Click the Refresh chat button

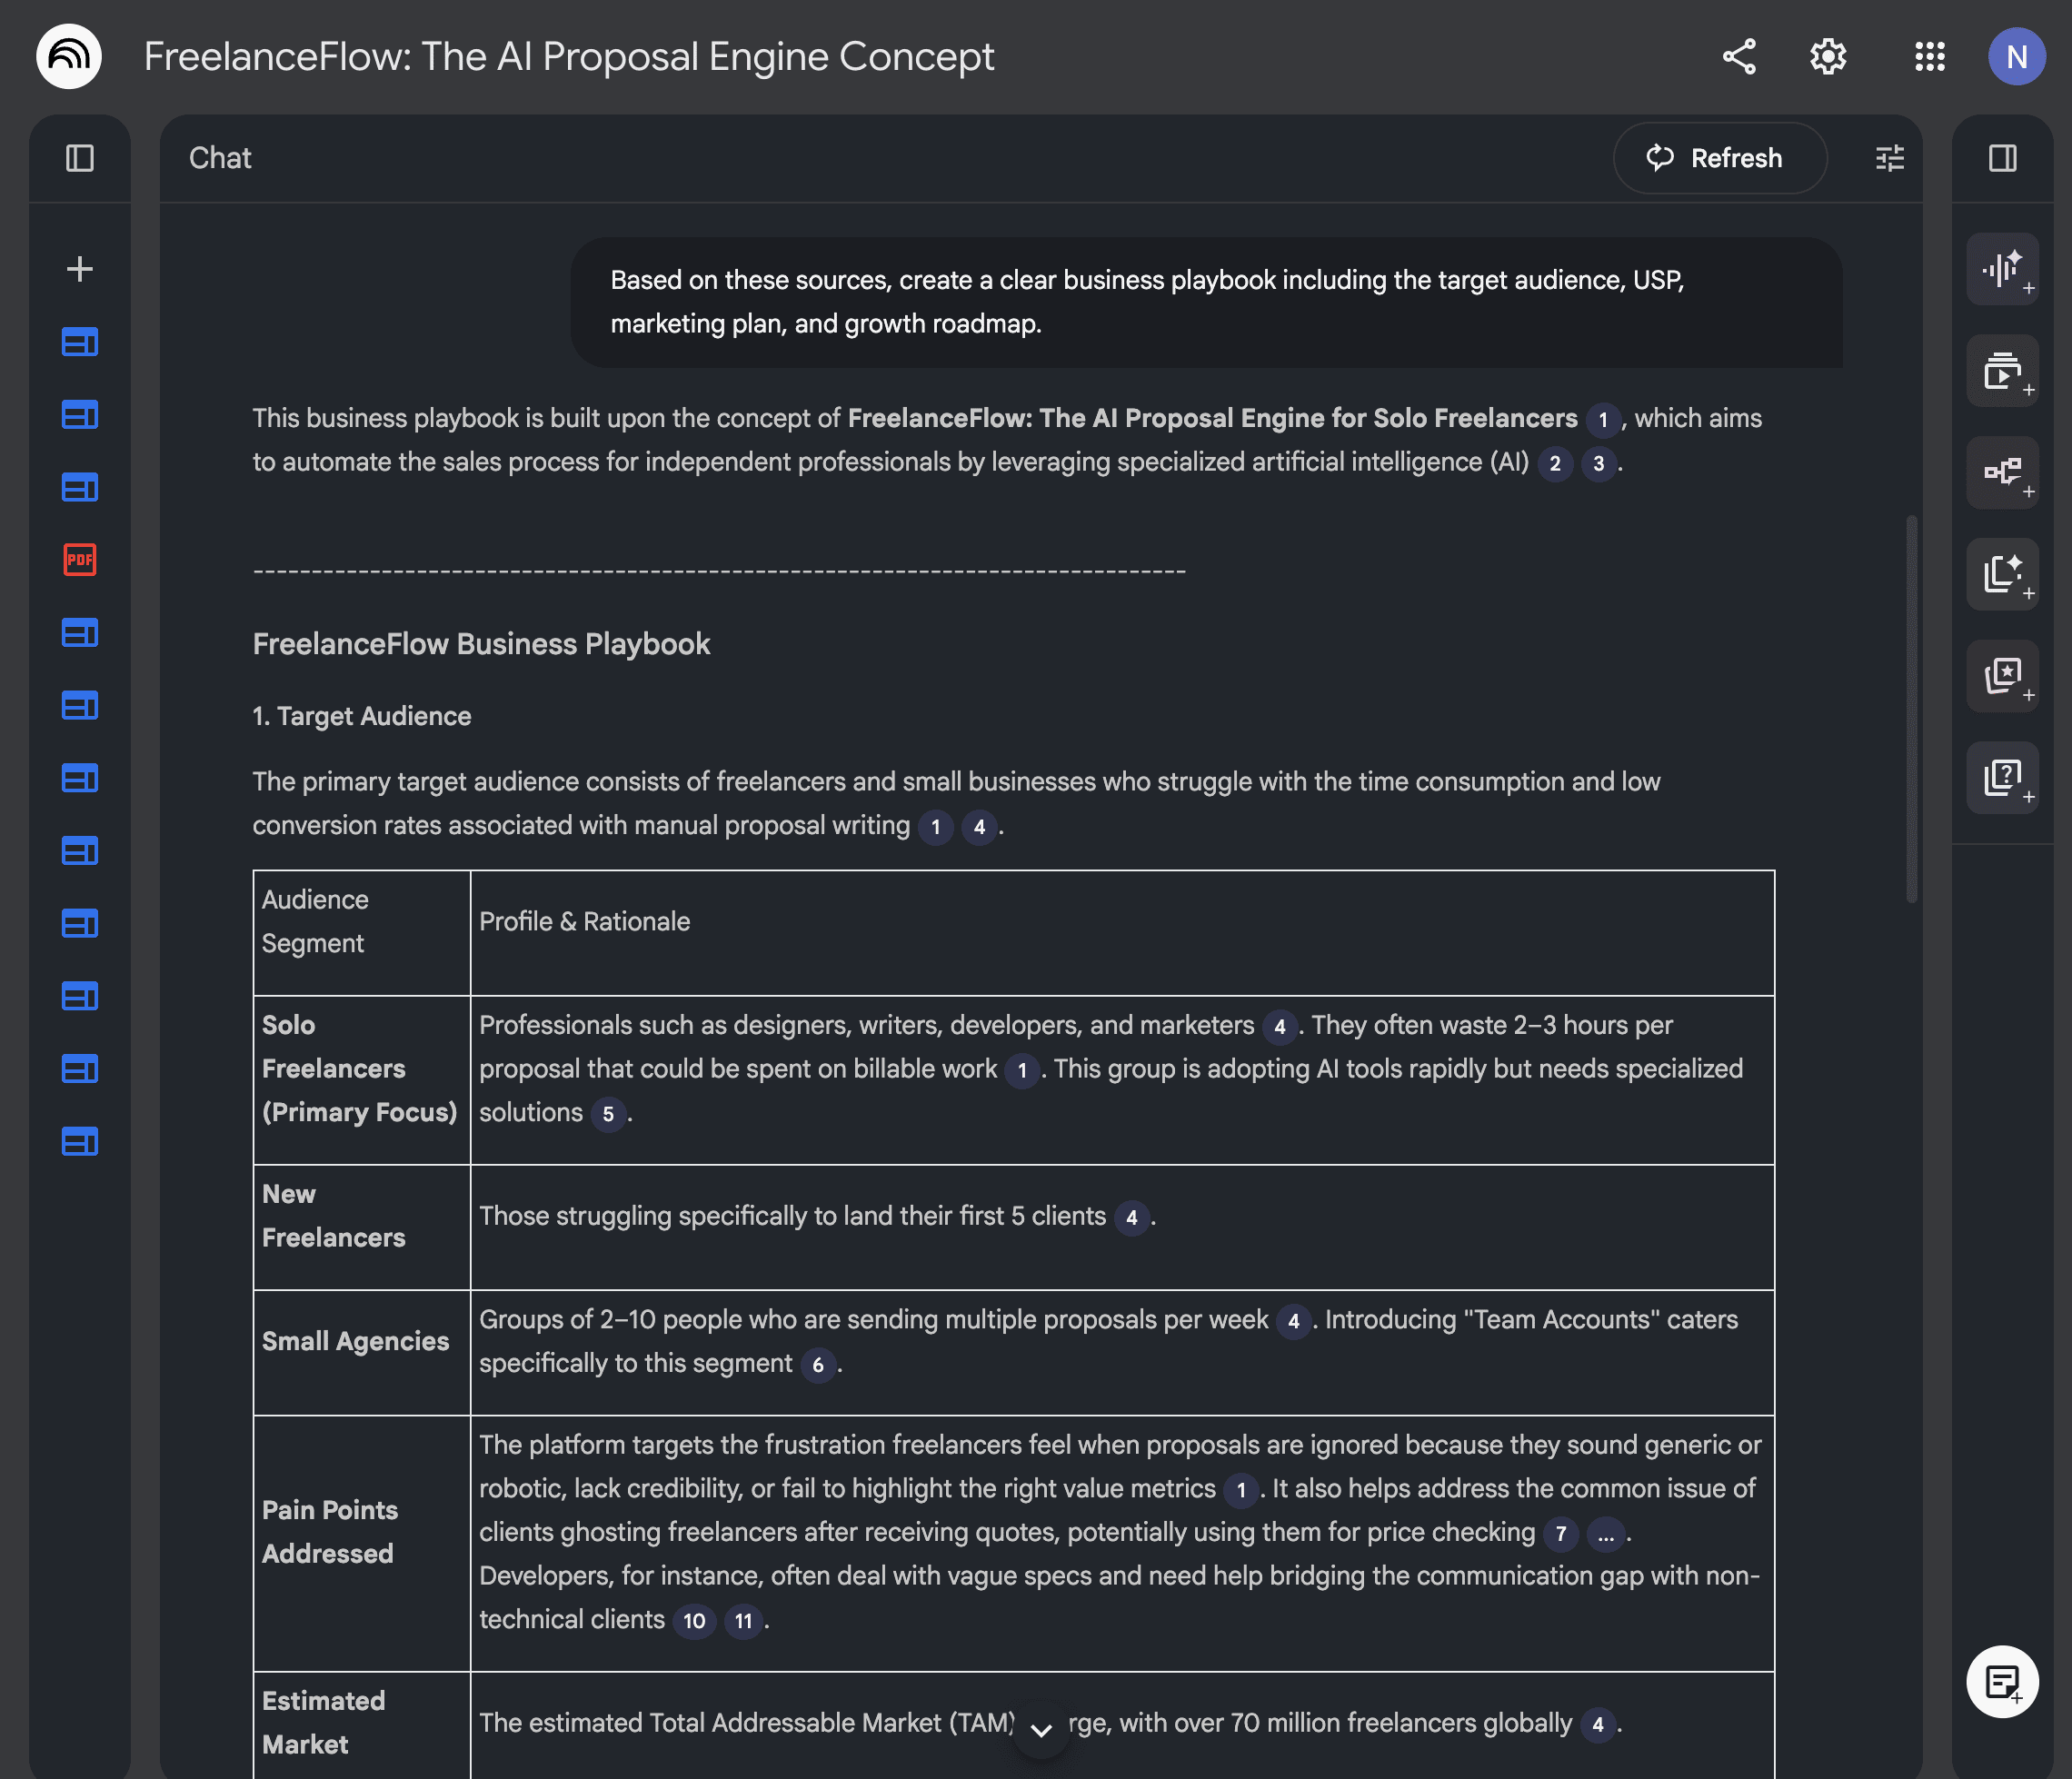(x=1719, y=158)
